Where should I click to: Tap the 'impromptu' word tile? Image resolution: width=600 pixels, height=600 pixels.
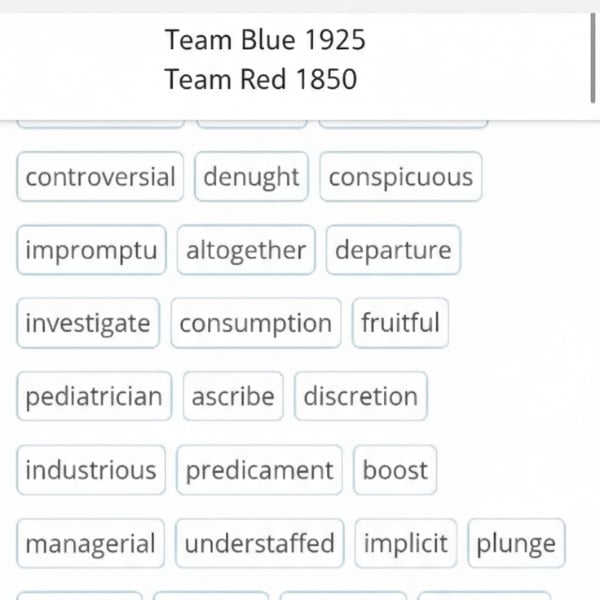91,250
